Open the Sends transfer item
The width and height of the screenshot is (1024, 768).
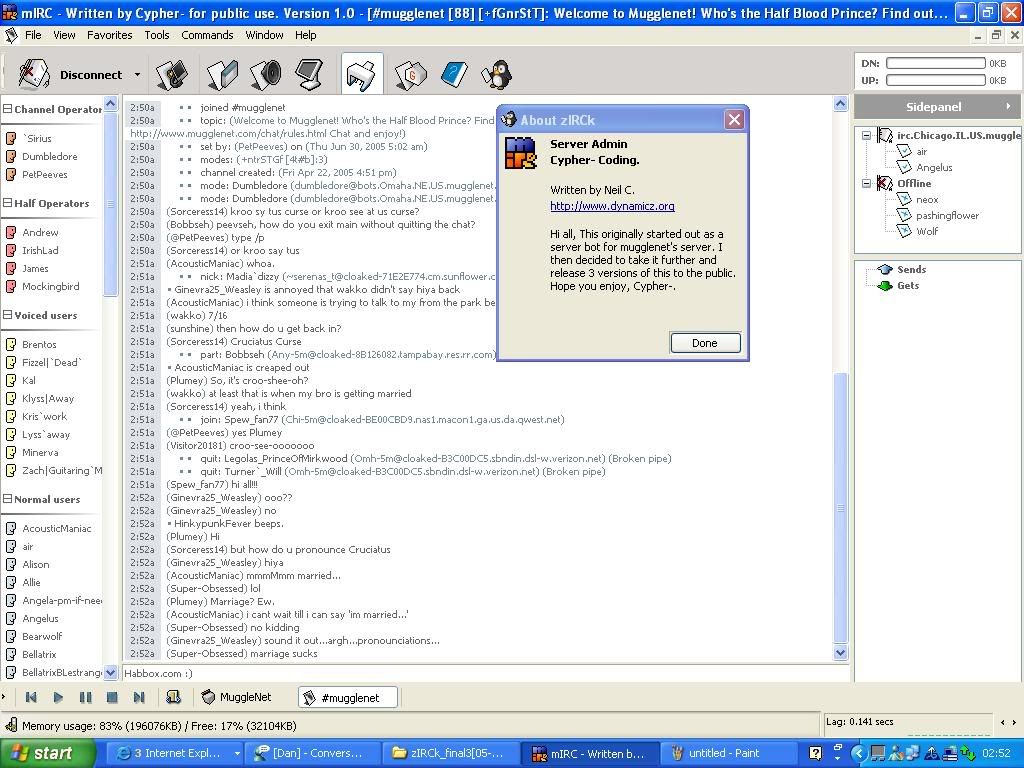tap(911, 269)
